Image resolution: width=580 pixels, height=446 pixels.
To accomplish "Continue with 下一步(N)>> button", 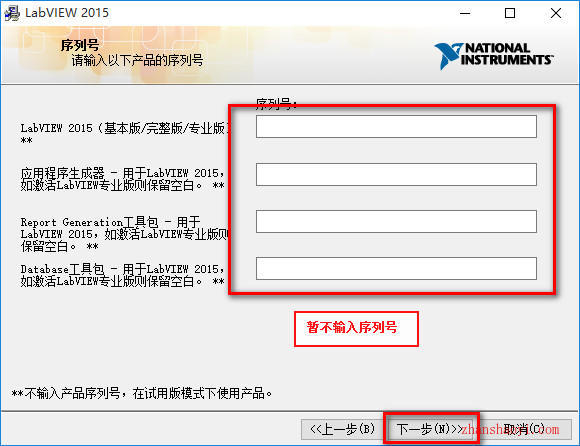I will pos(430,429).
